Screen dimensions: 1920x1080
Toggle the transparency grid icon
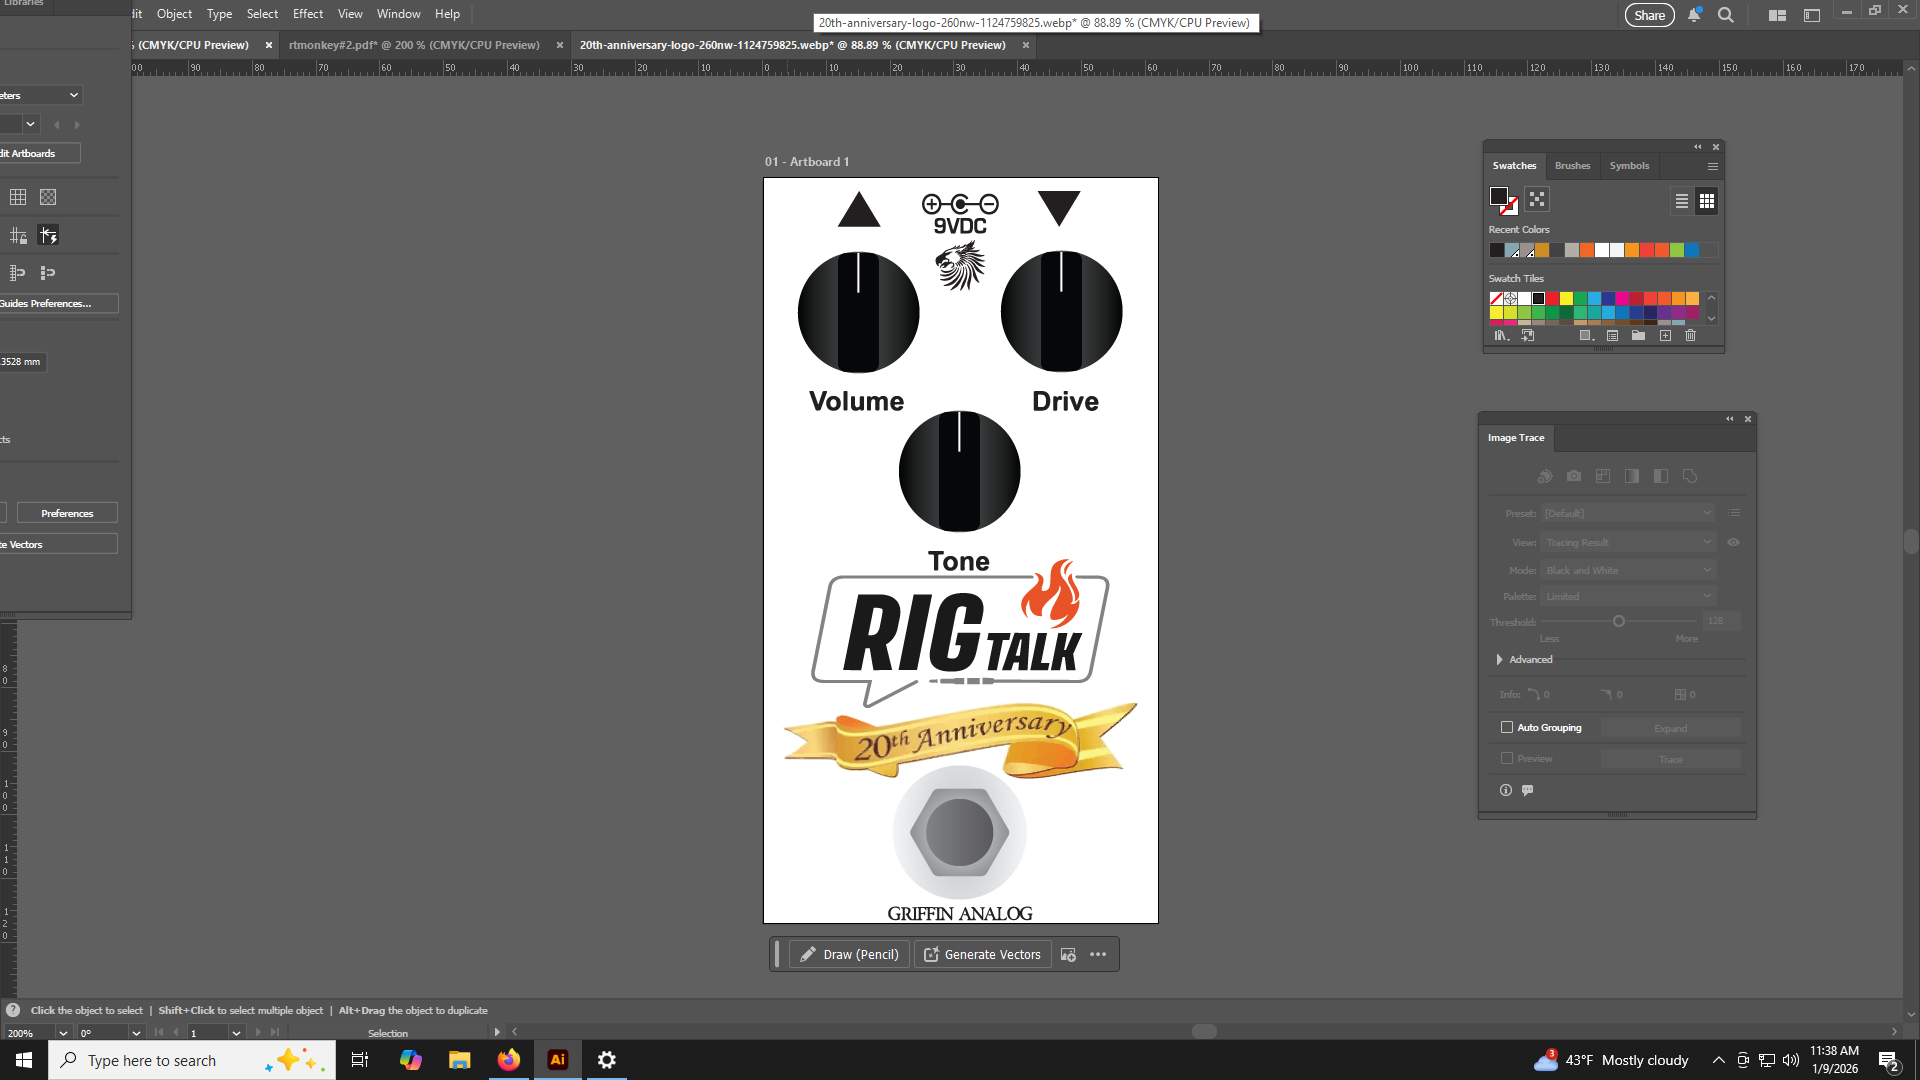48,197
